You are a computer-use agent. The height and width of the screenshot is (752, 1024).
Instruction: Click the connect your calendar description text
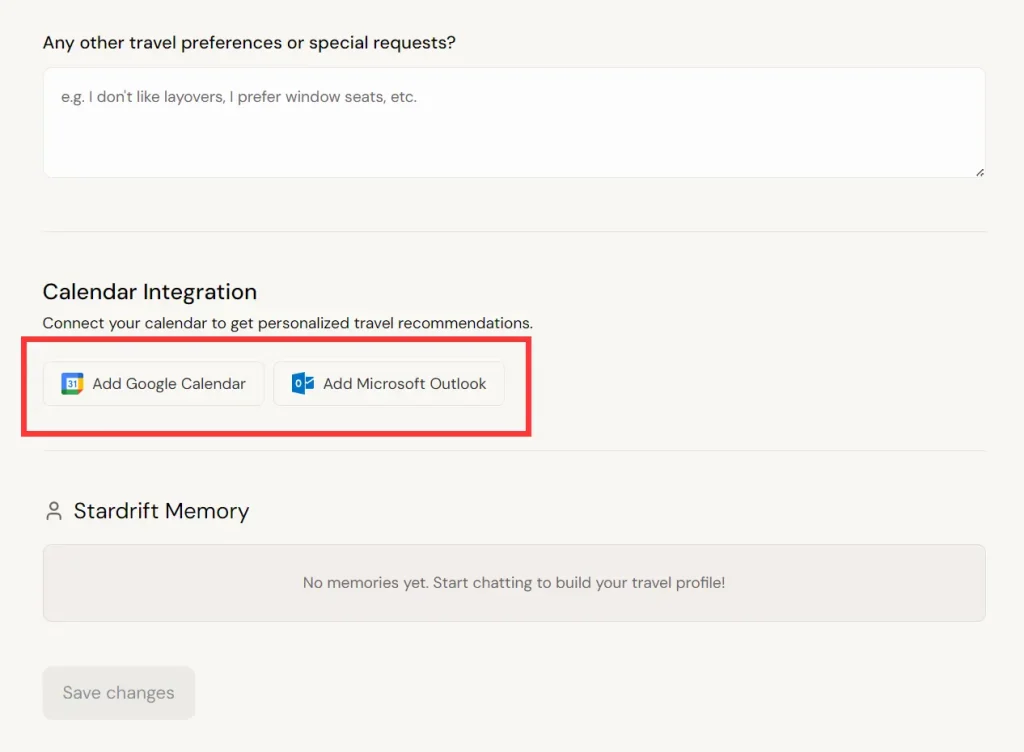click(287, 323)
